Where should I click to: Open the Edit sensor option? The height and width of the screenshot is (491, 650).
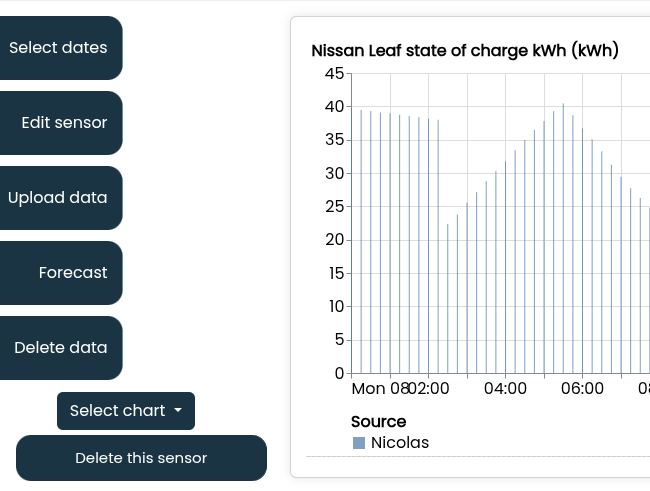[64, 123]
